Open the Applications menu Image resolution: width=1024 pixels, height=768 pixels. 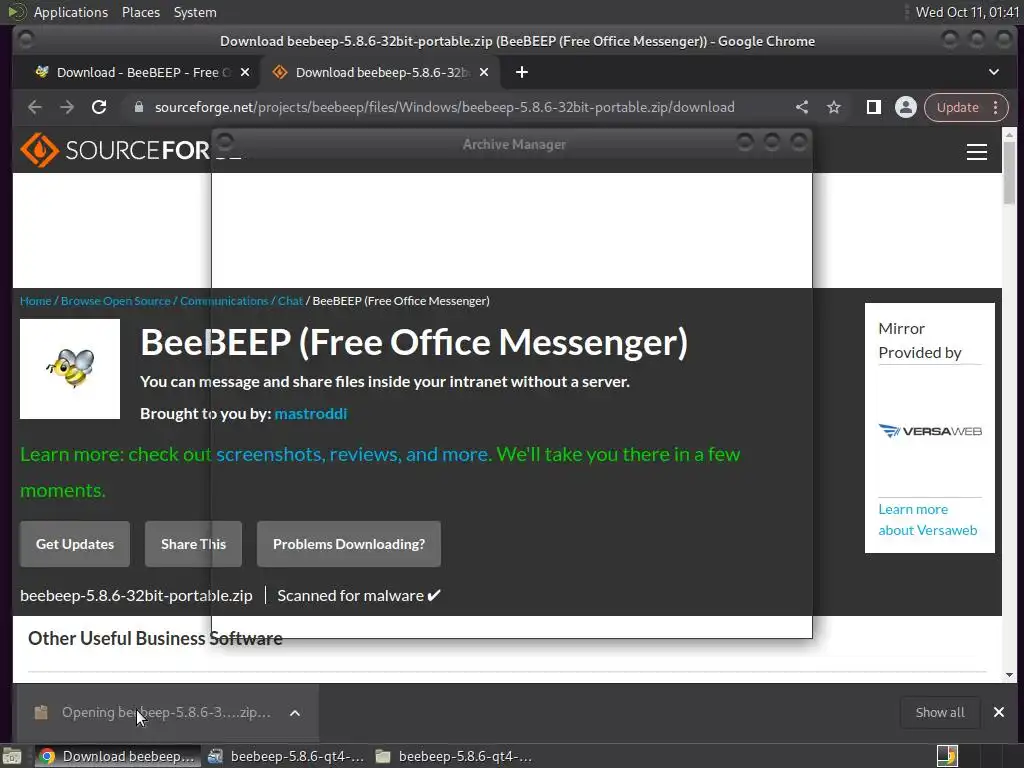pos(71,12)
